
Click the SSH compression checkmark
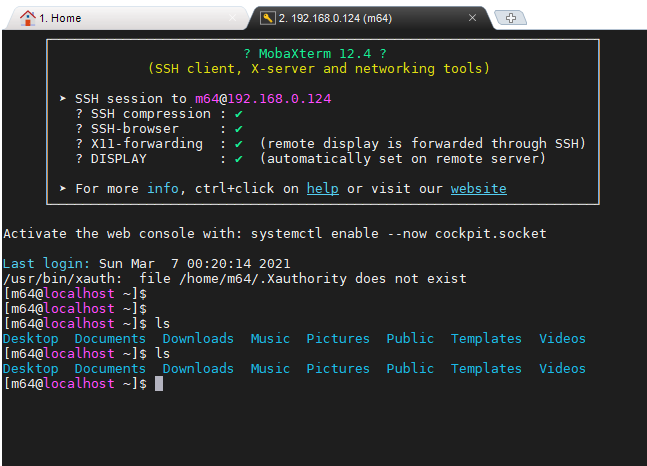[238, 114]
